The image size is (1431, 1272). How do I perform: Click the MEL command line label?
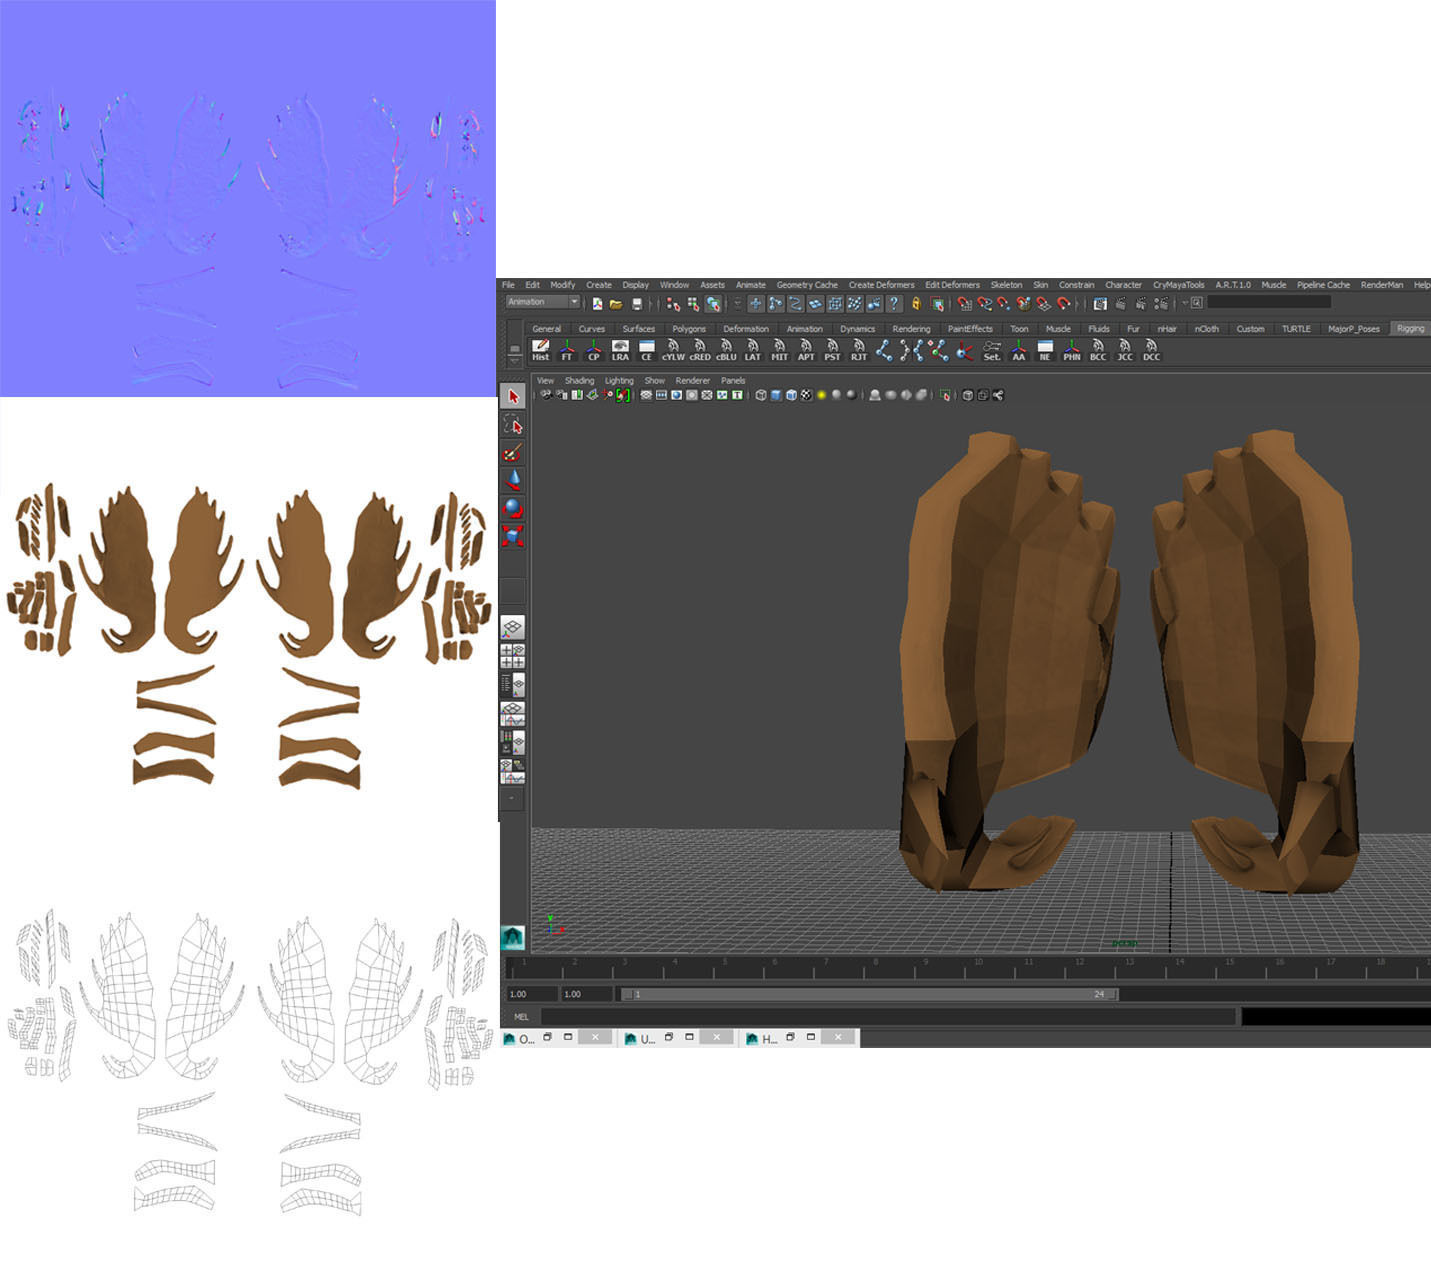[x=521, y=1017]
